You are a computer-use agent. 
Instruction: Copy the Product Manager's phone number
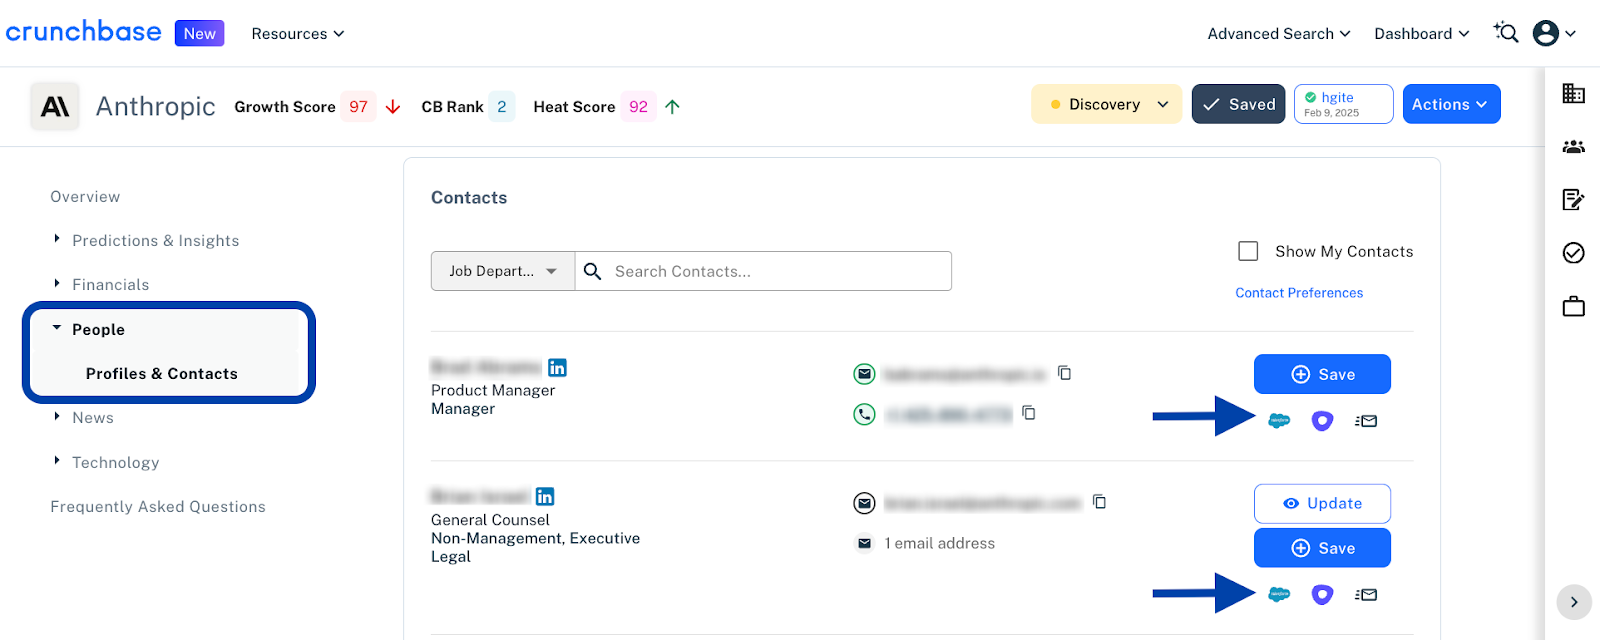click(x=1029, y=413)
